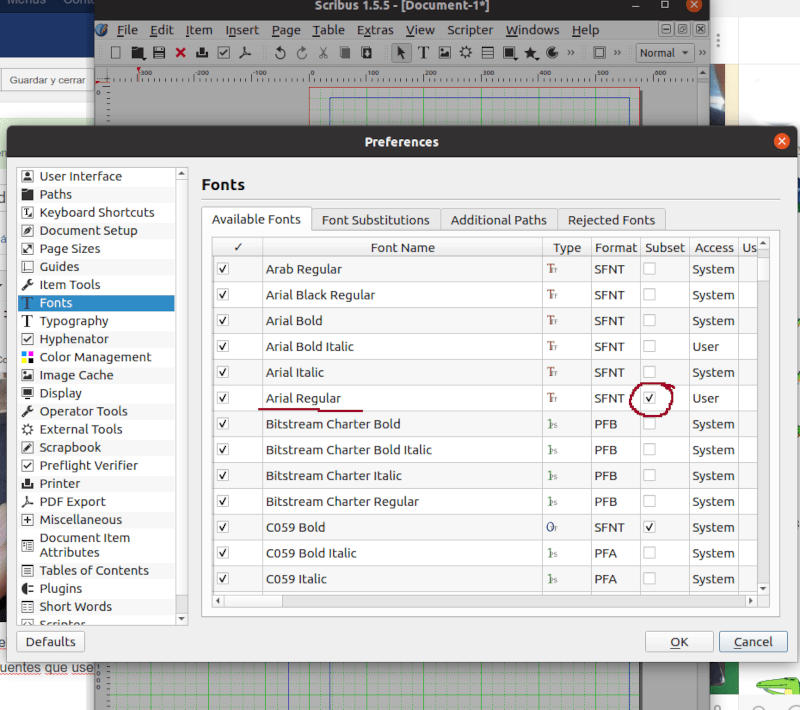Click the Print document toolbar icon

click(202, 53)
